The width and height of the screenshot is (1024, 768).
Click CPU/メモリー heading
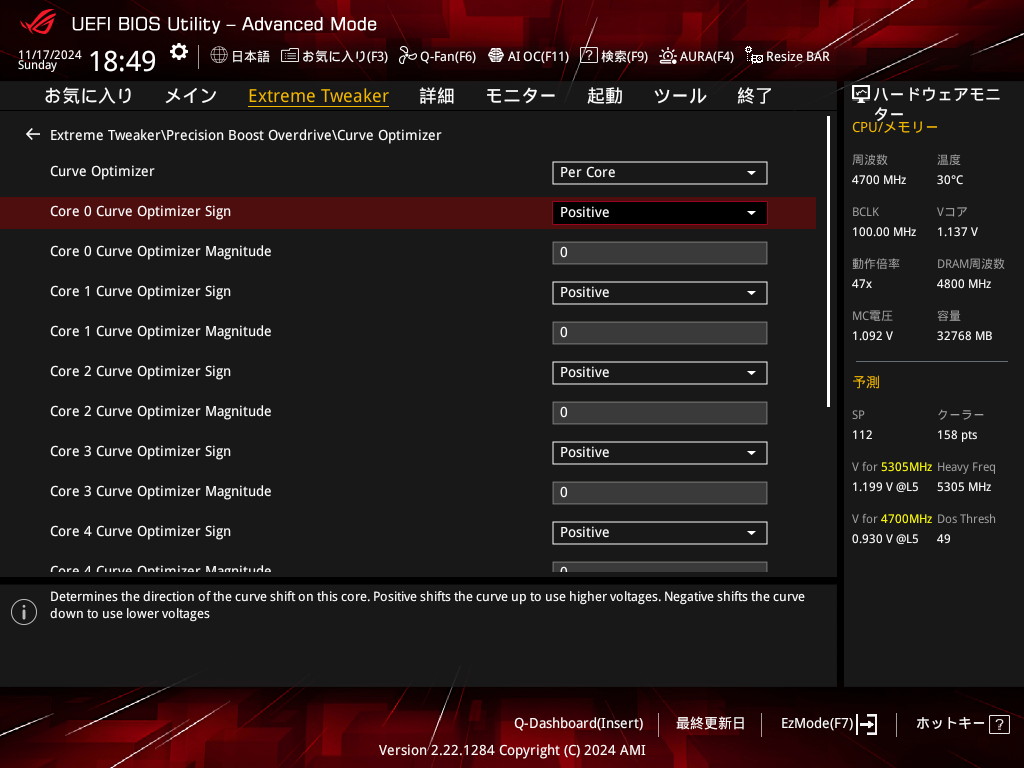click(895, 127)
